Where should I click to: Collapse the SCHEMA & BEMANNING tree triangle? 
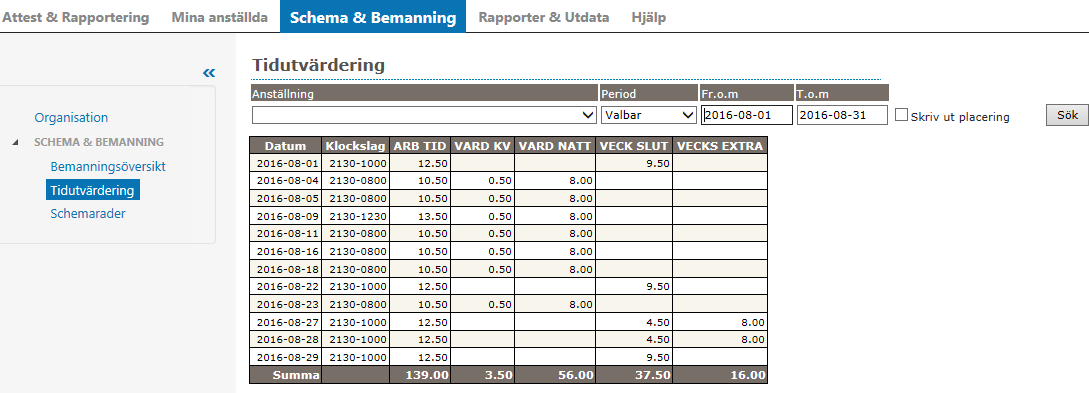pyautogui.click(x=15, y=142)
